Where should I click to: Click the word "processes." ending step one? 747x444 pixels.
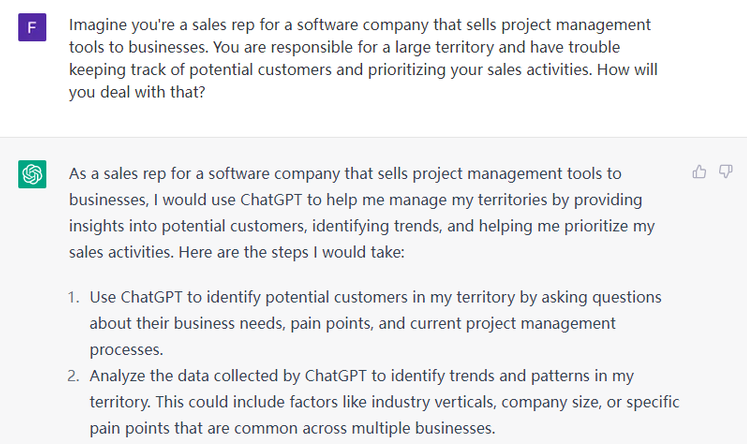tap(123, 350)
